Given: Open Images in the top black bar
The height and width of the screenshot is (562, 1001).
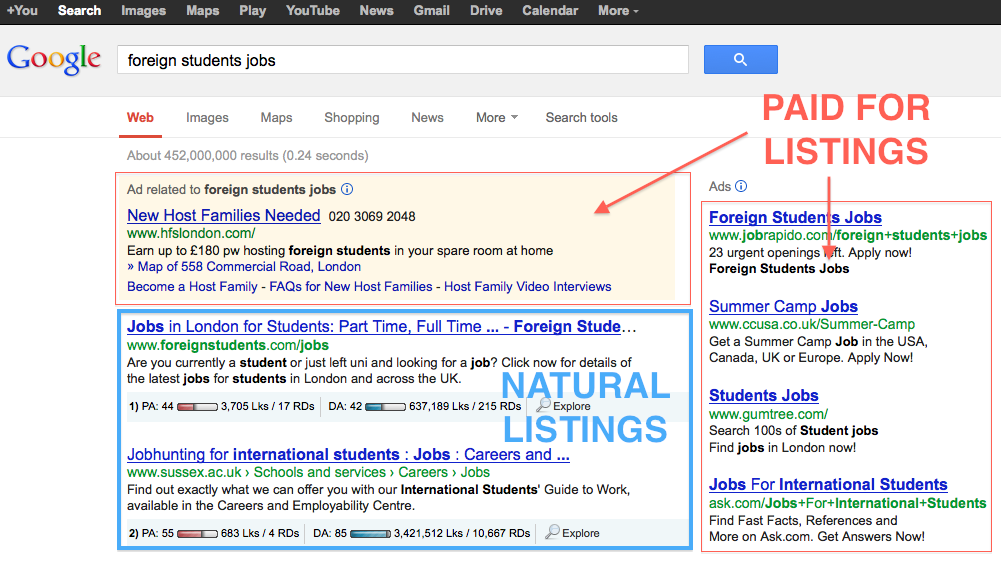Looking at the screenshot, I should (144, 11).
